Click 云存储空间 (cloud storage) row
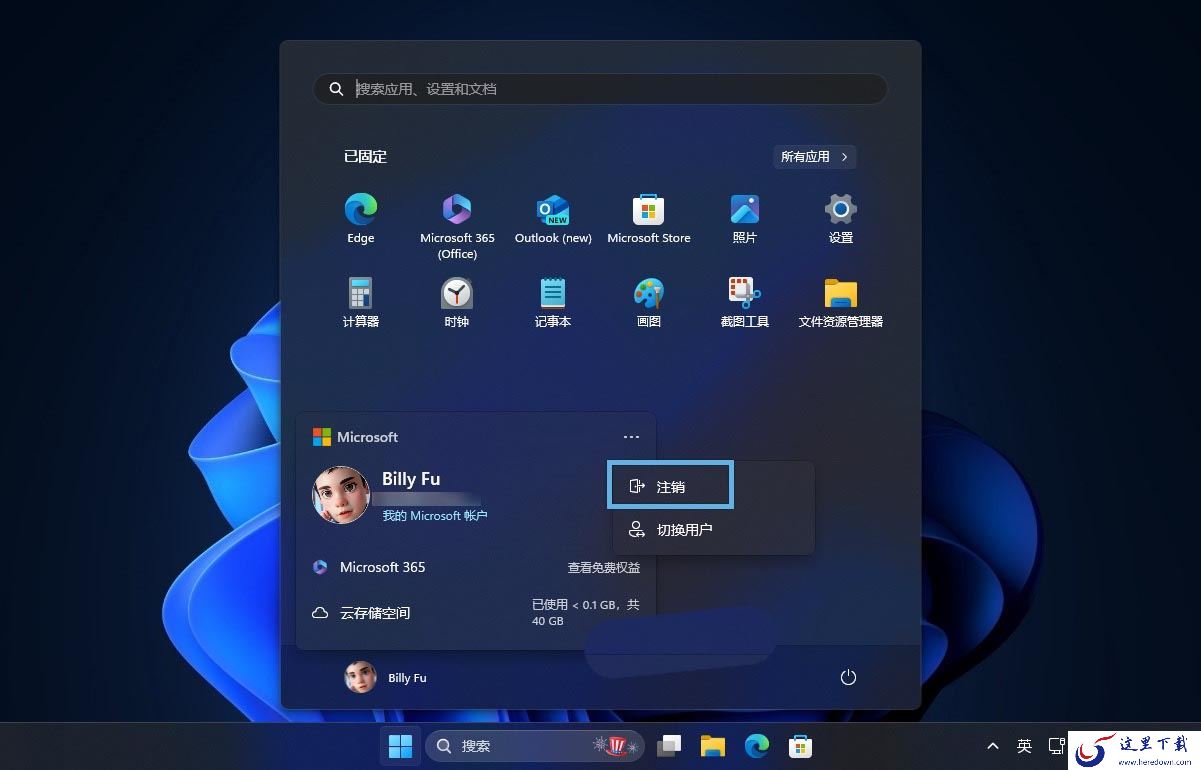The height and width of the screenshot is (770, 1201). pyautogui.click(x=476, y=613)
